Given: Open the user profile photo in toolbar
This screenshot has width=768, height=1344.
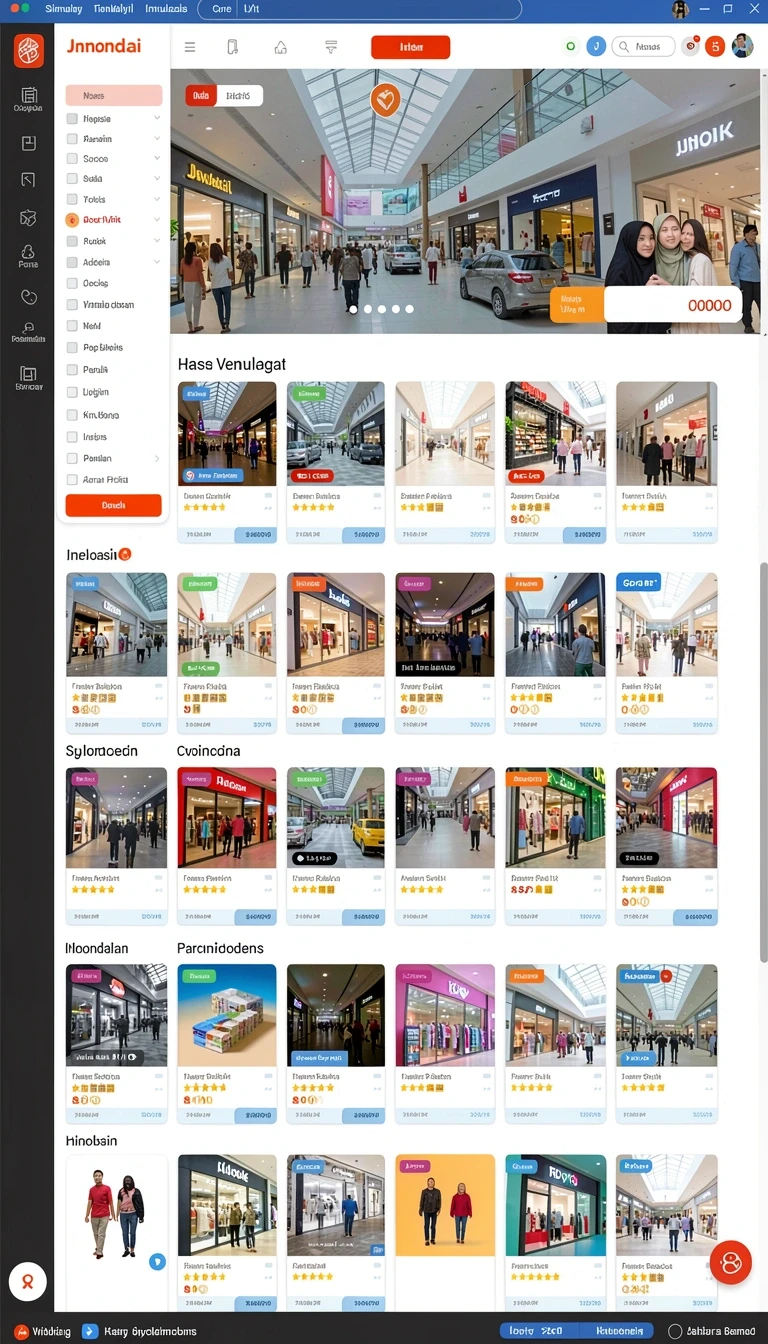Looking at the screenshot, I should click(742, 46).
